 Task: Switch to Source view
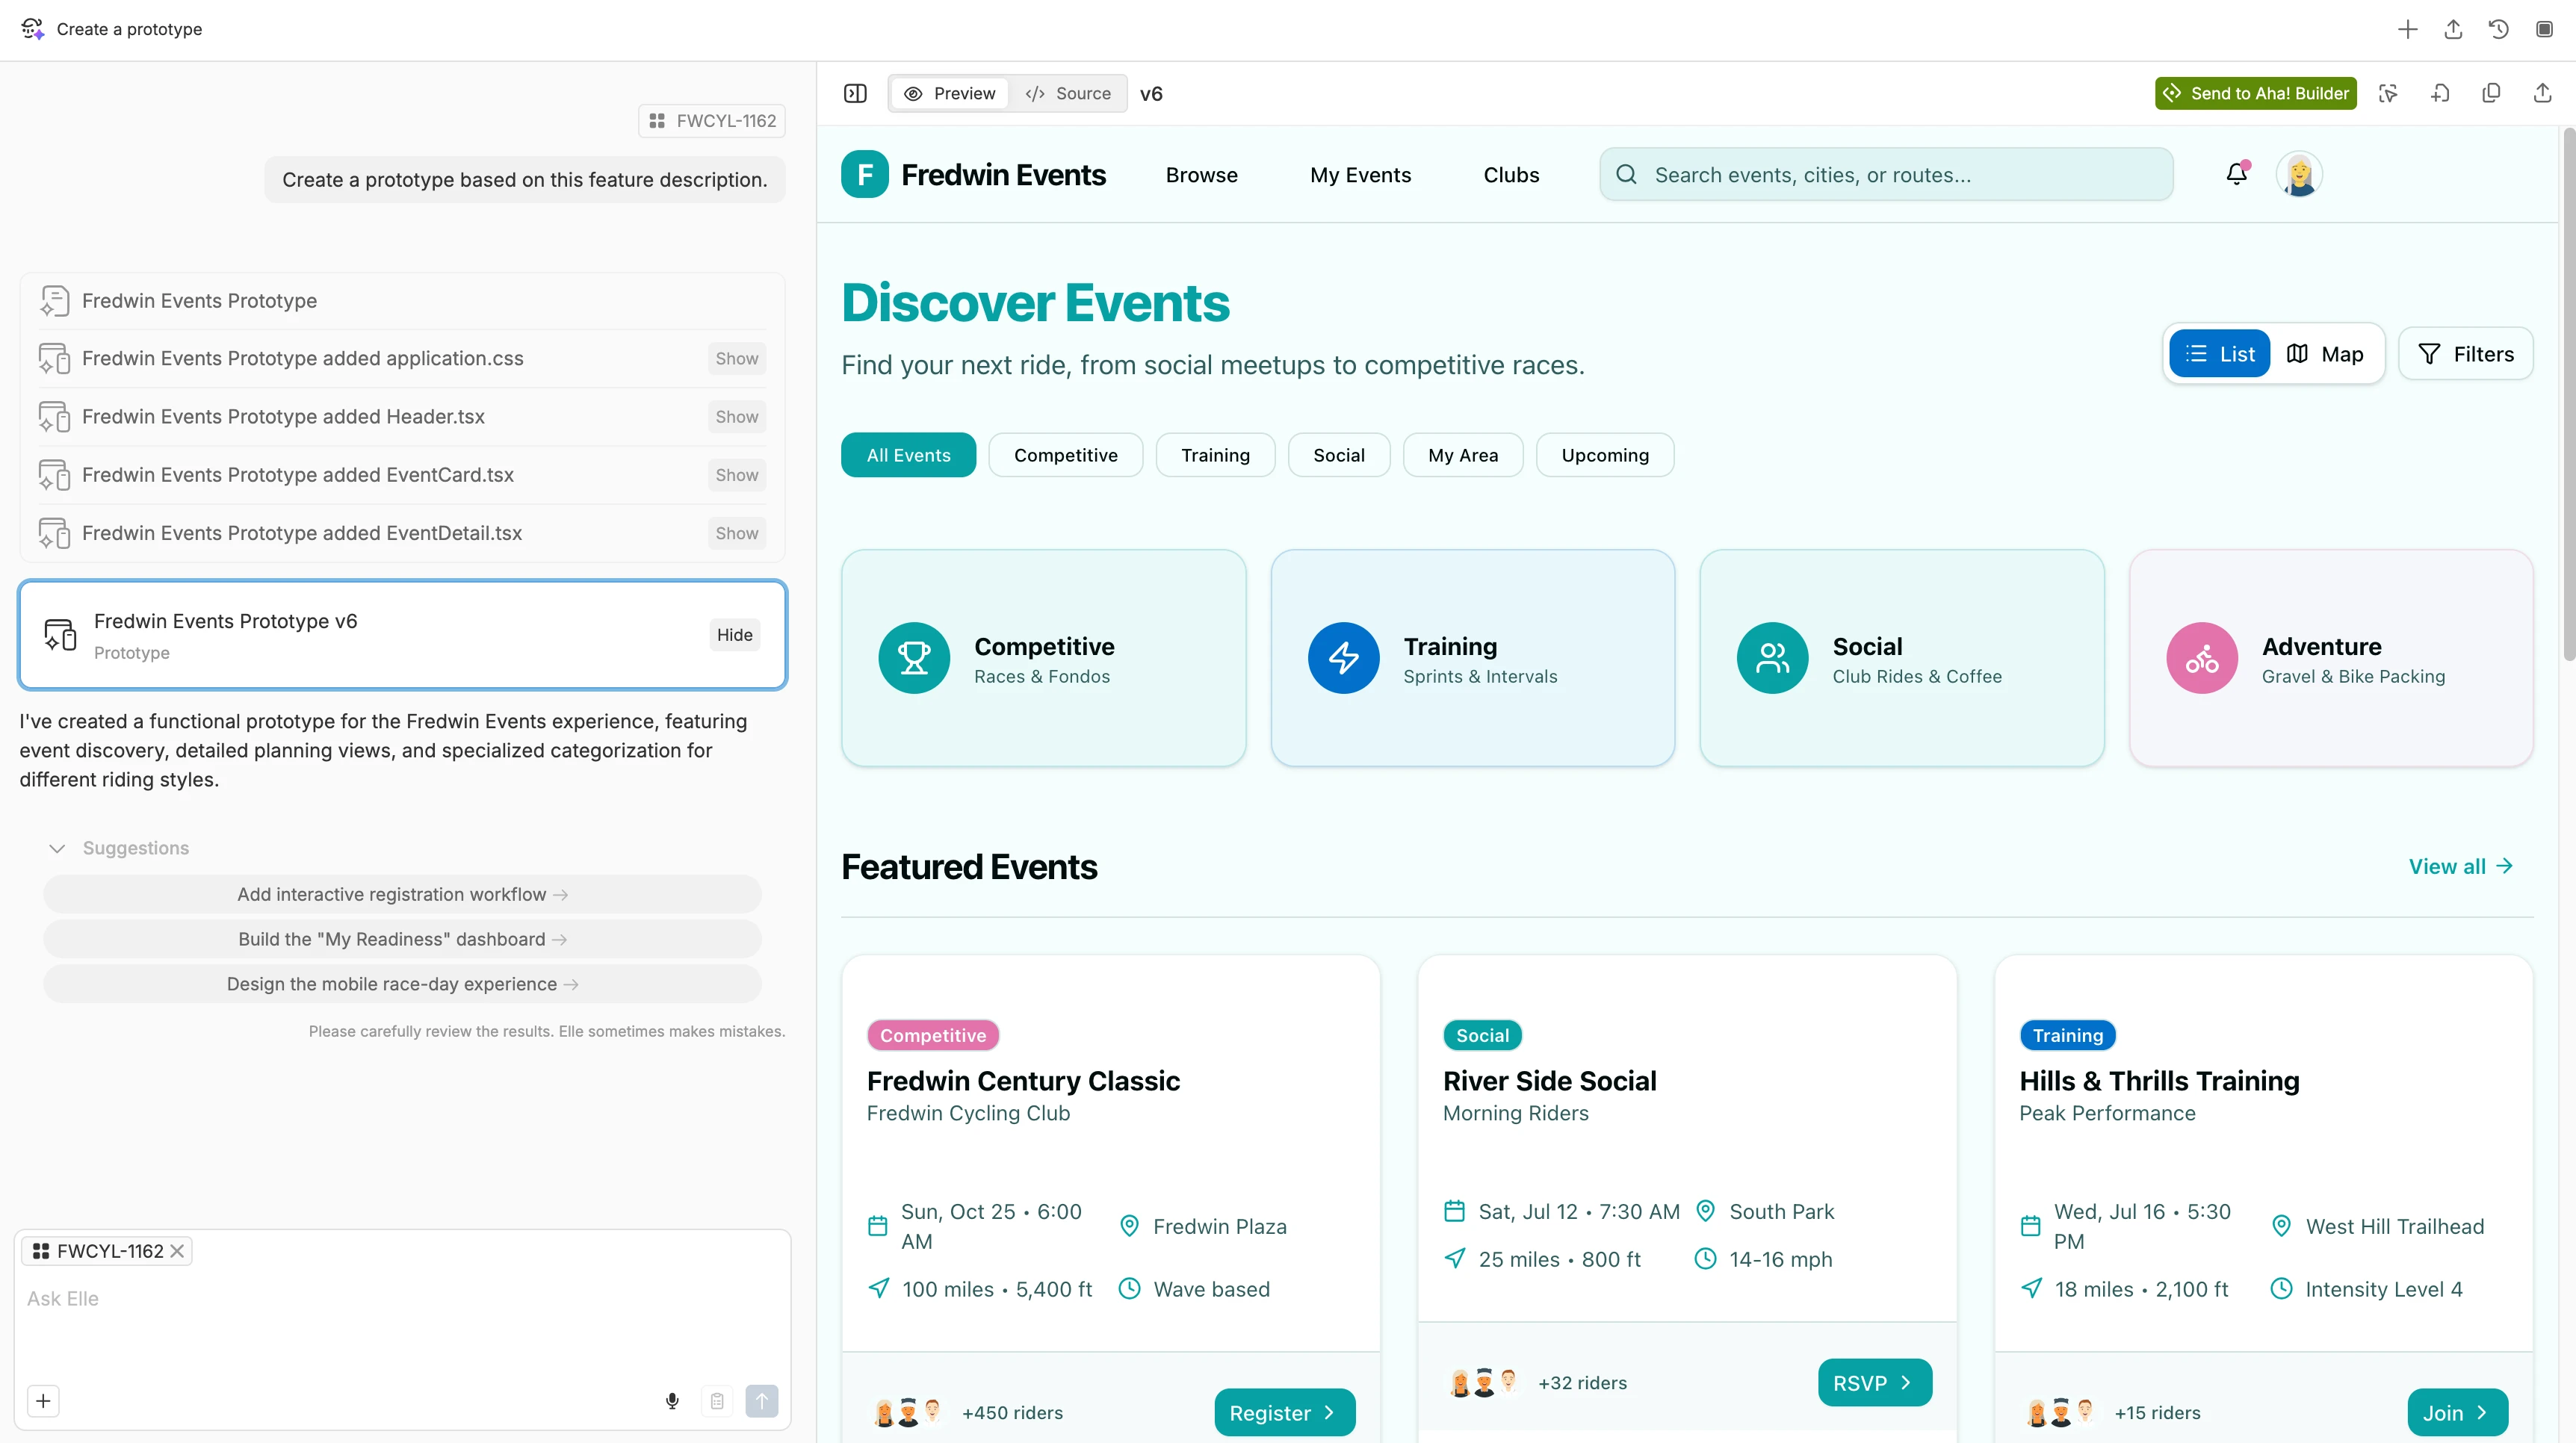[x=1068, y=93]
